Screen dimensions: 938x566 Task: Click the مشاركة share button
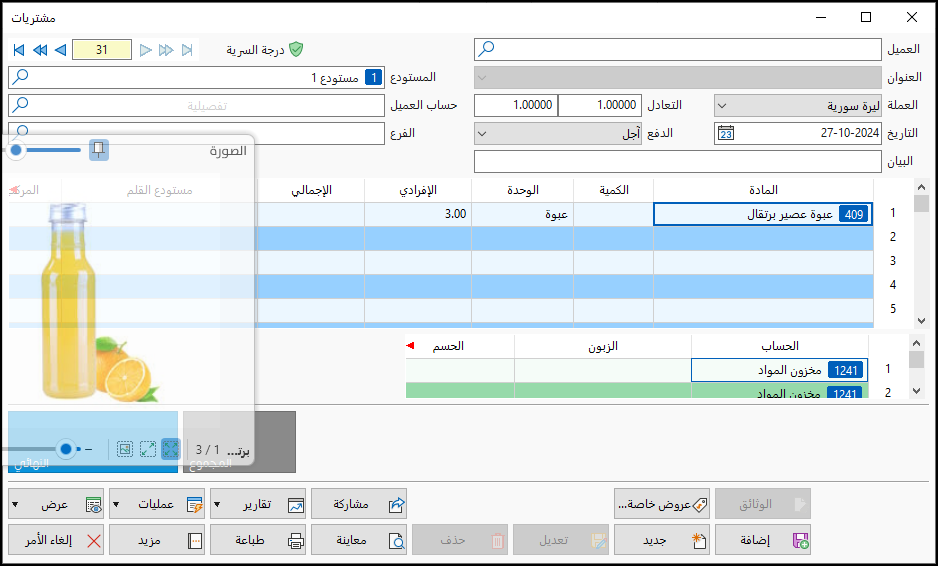click(359, 504)
